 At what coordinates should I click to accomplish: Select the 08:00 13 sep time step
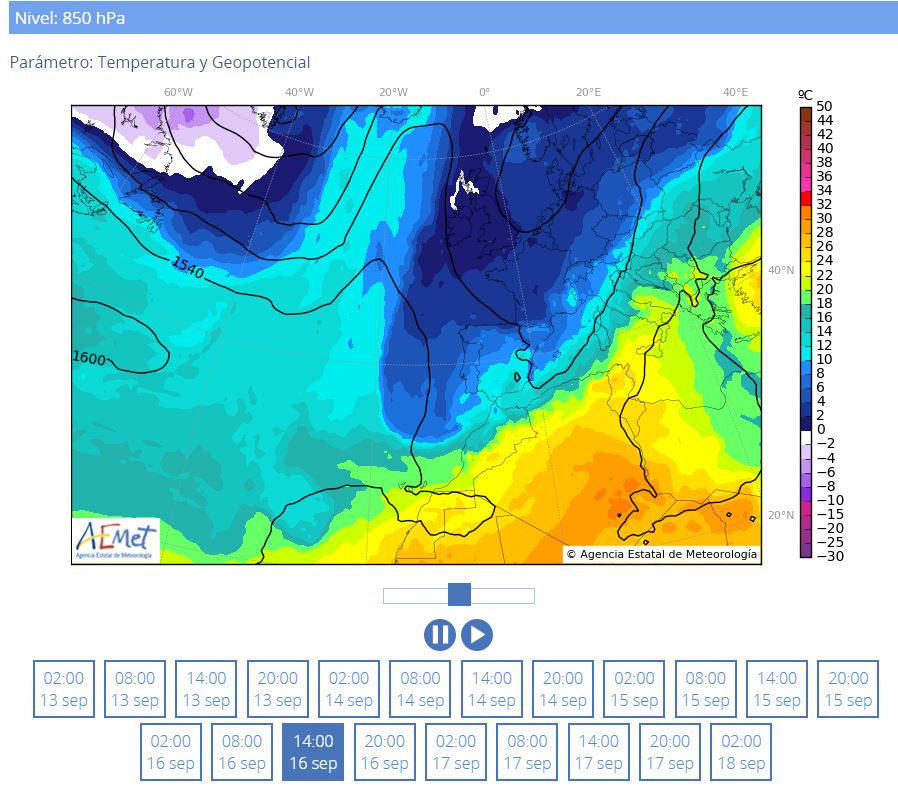pyautogui.click(x=135, y=689)
